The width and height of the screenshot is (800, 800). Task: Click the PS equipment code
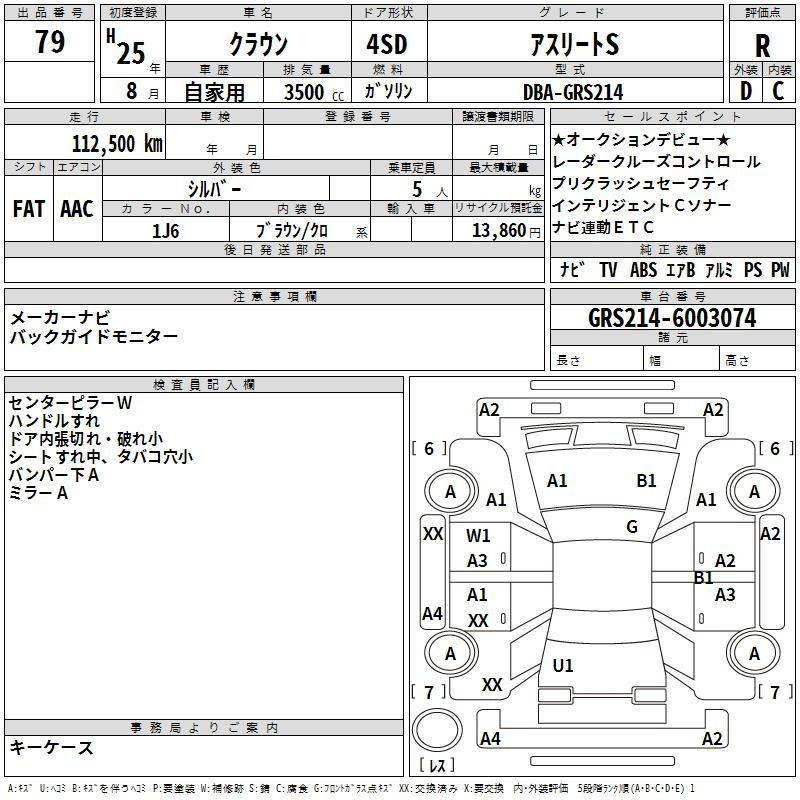[x=753, y=270]
